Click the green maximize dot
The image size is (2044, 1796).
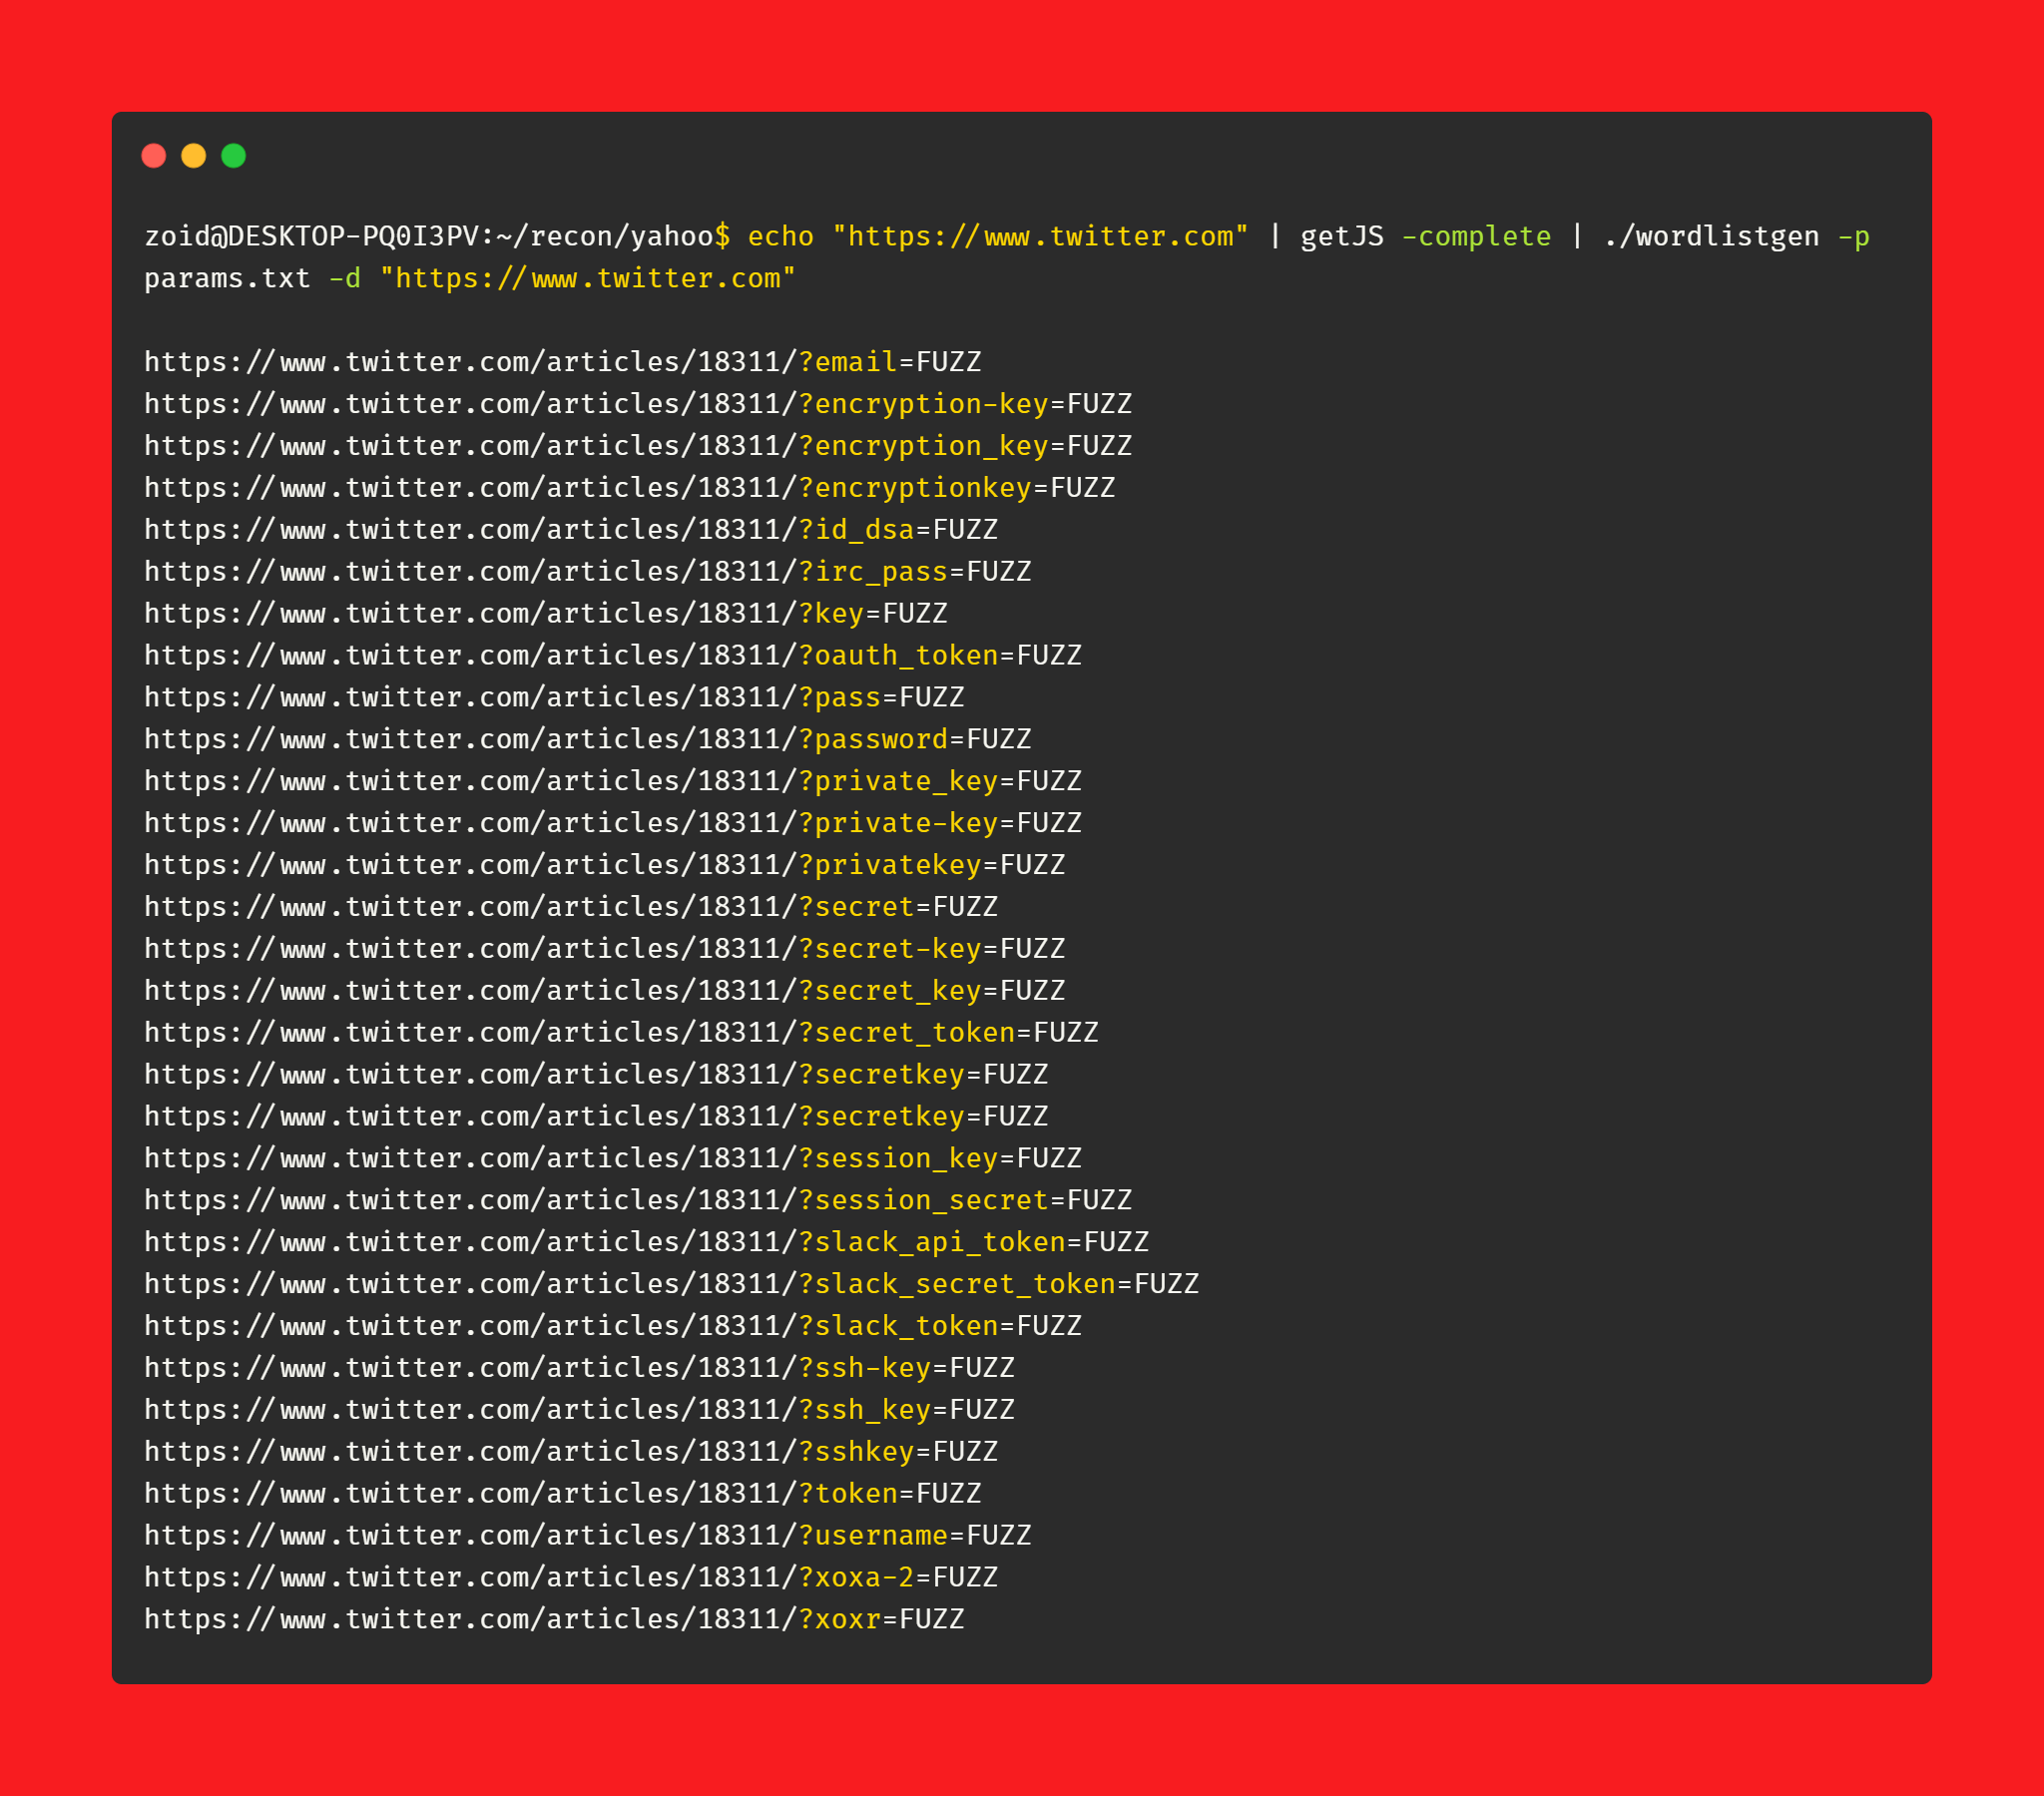pyautogui.click(x=234, y=156)
